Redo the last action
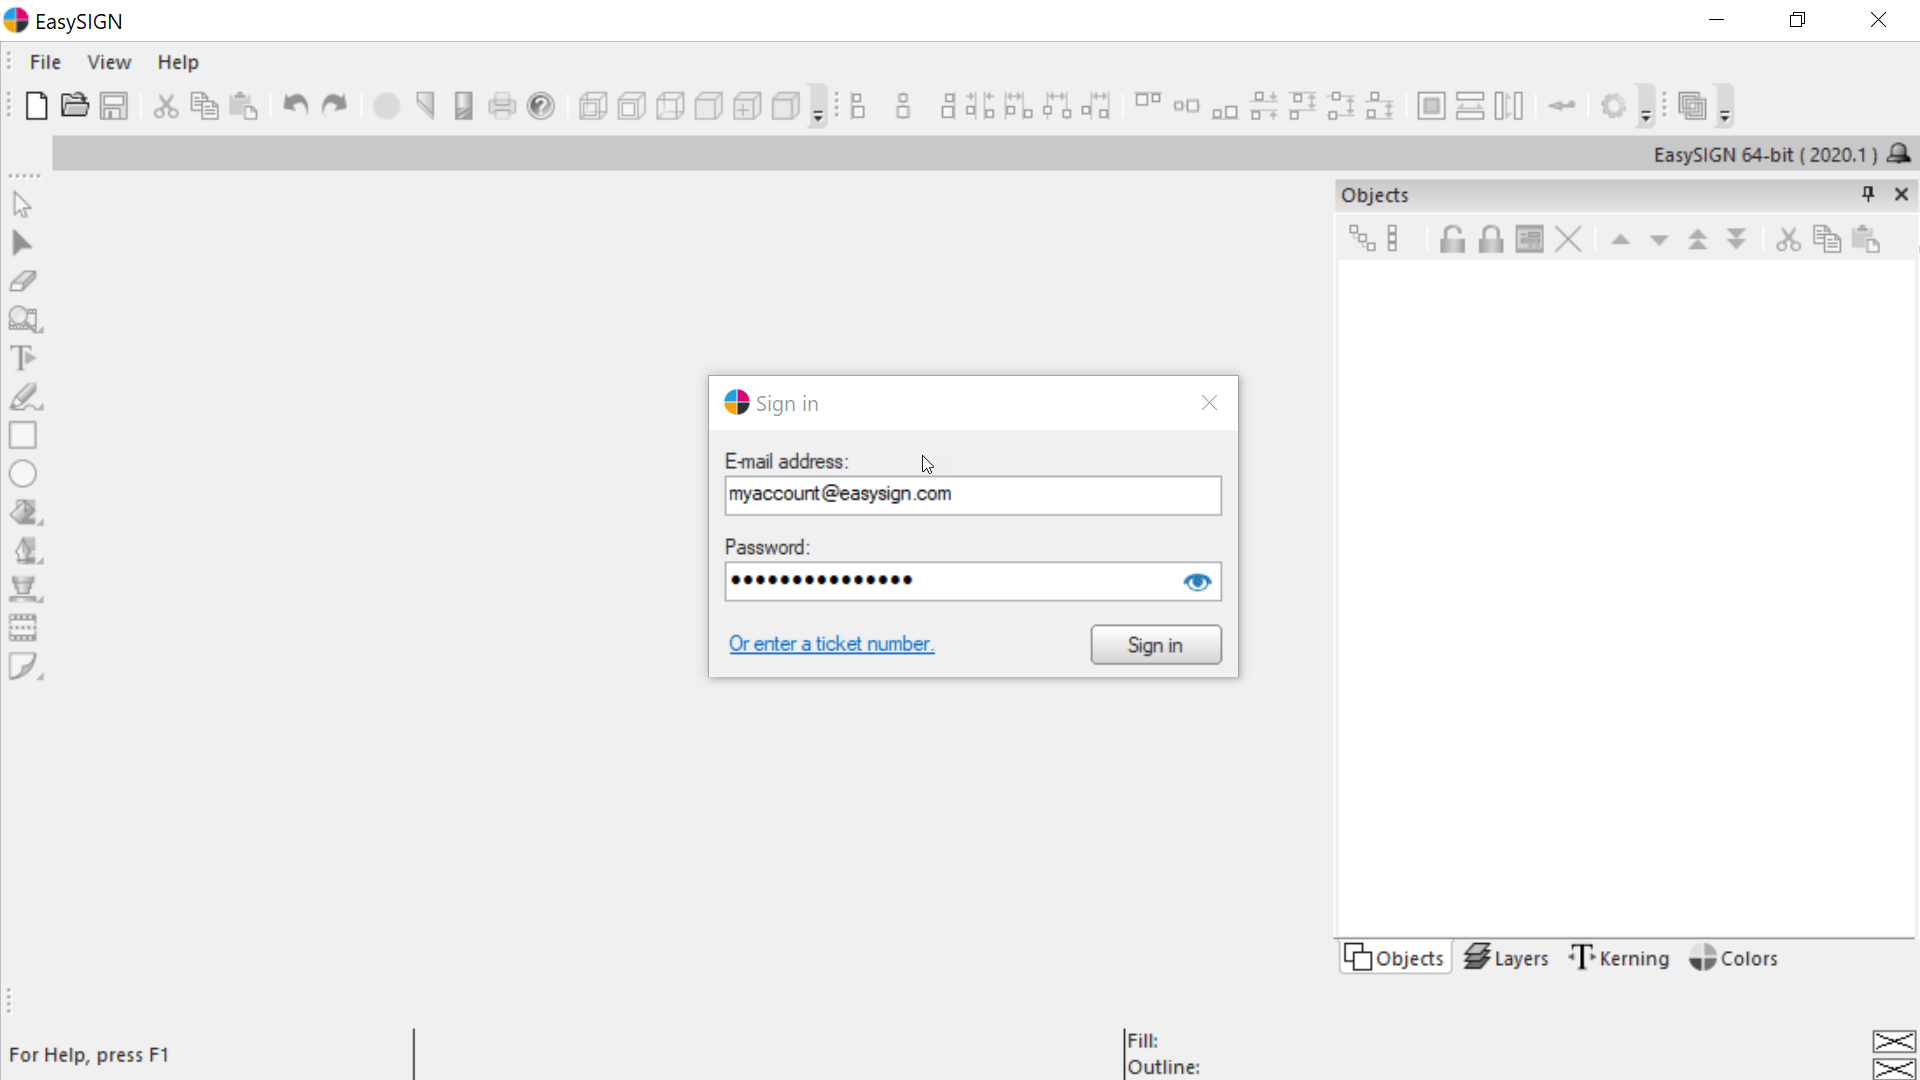The width and height of the screenshot is (1920, 1080). tap(334, 105)
